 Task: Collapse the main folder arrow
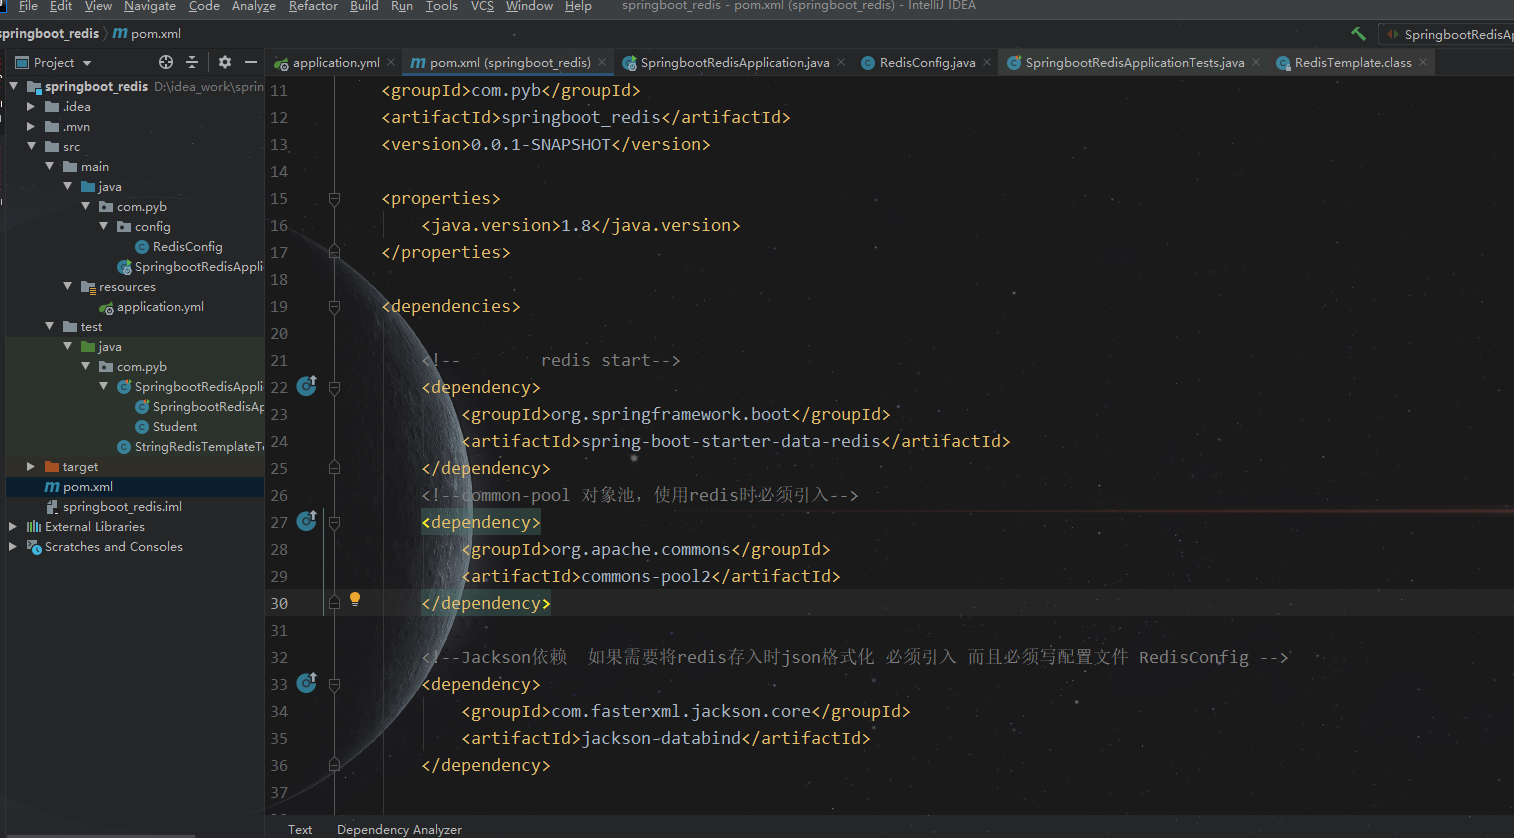(49, 166)
